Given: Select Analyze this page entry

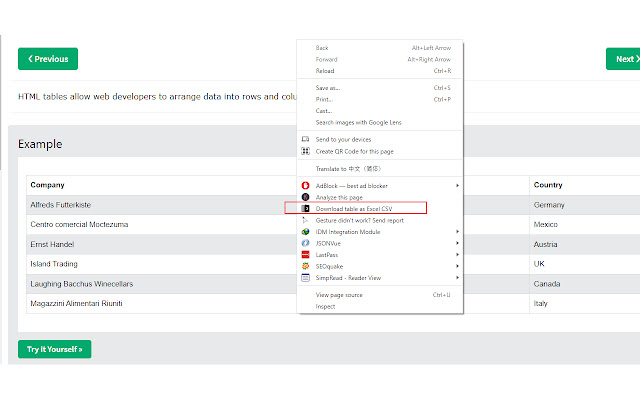Looking at the screenshot, I should coord(380,197).
